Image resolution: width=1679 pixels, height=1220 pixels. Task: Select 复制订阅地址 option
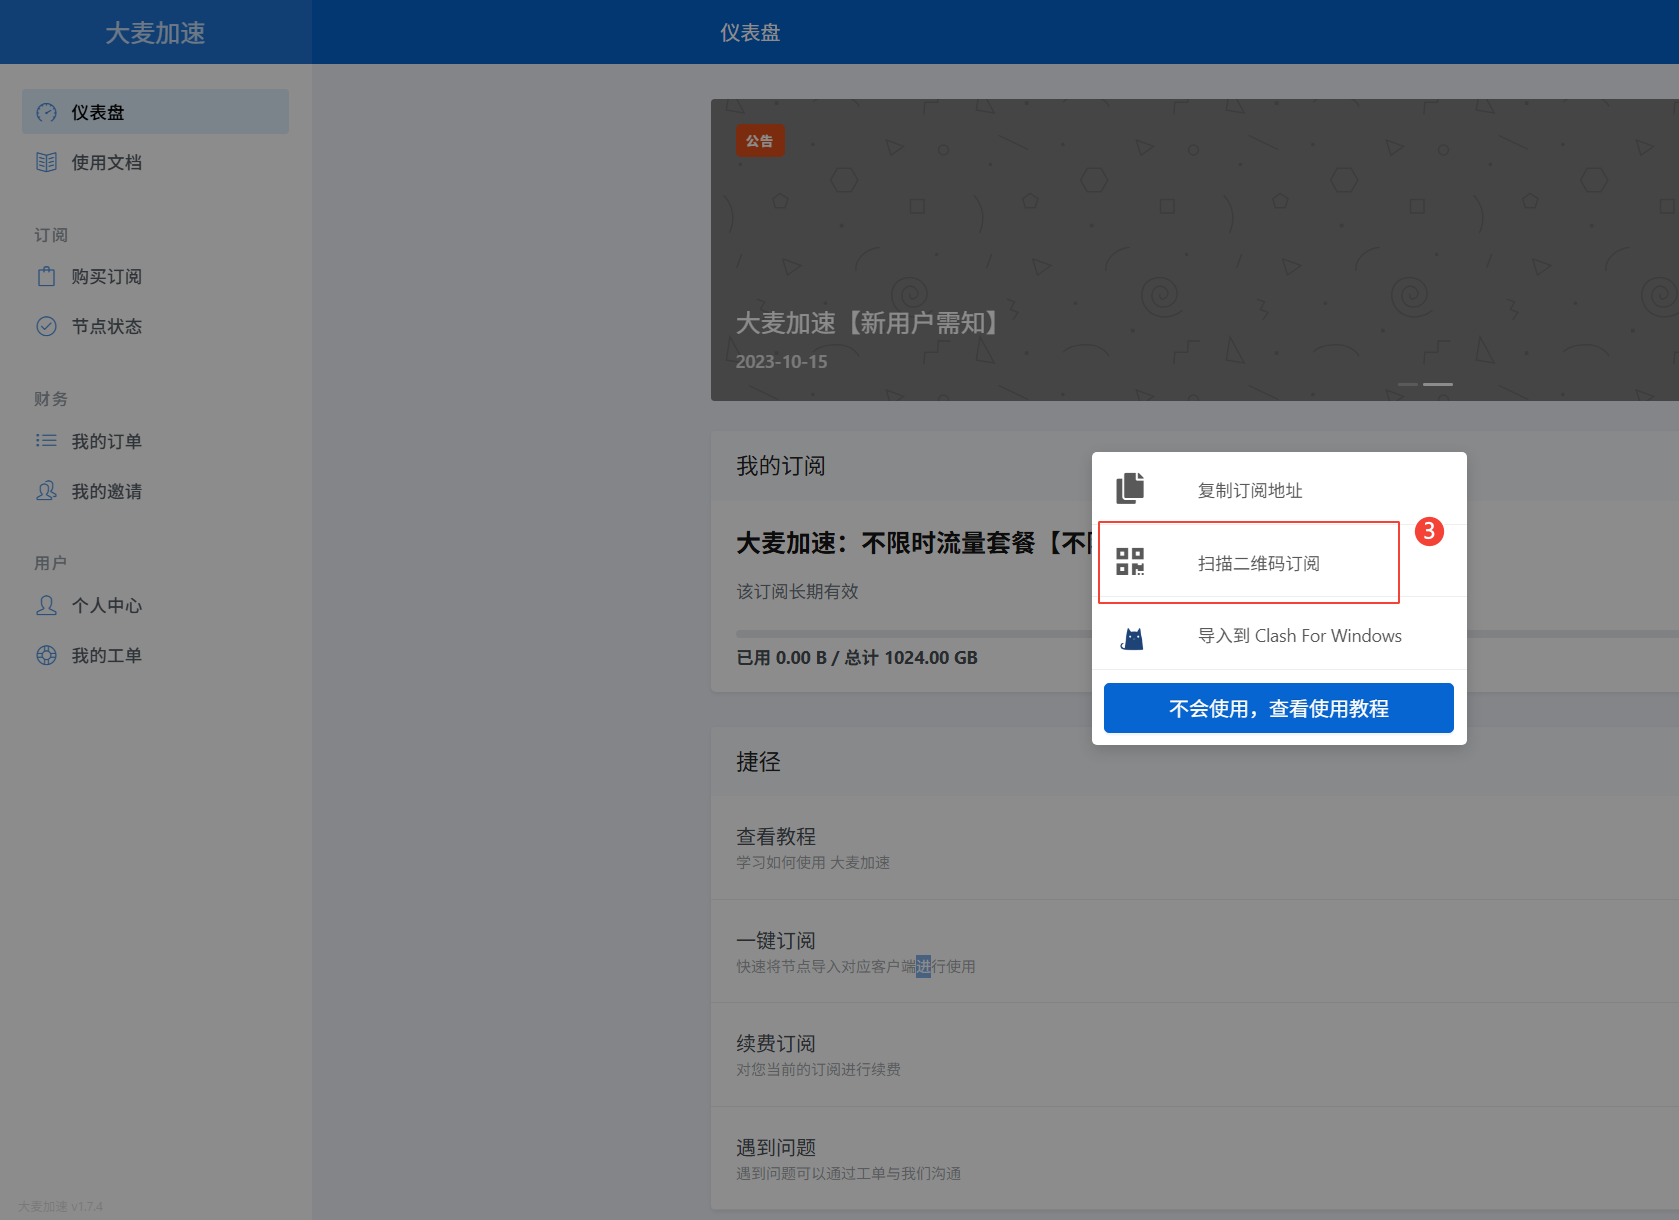(1250, 490)
